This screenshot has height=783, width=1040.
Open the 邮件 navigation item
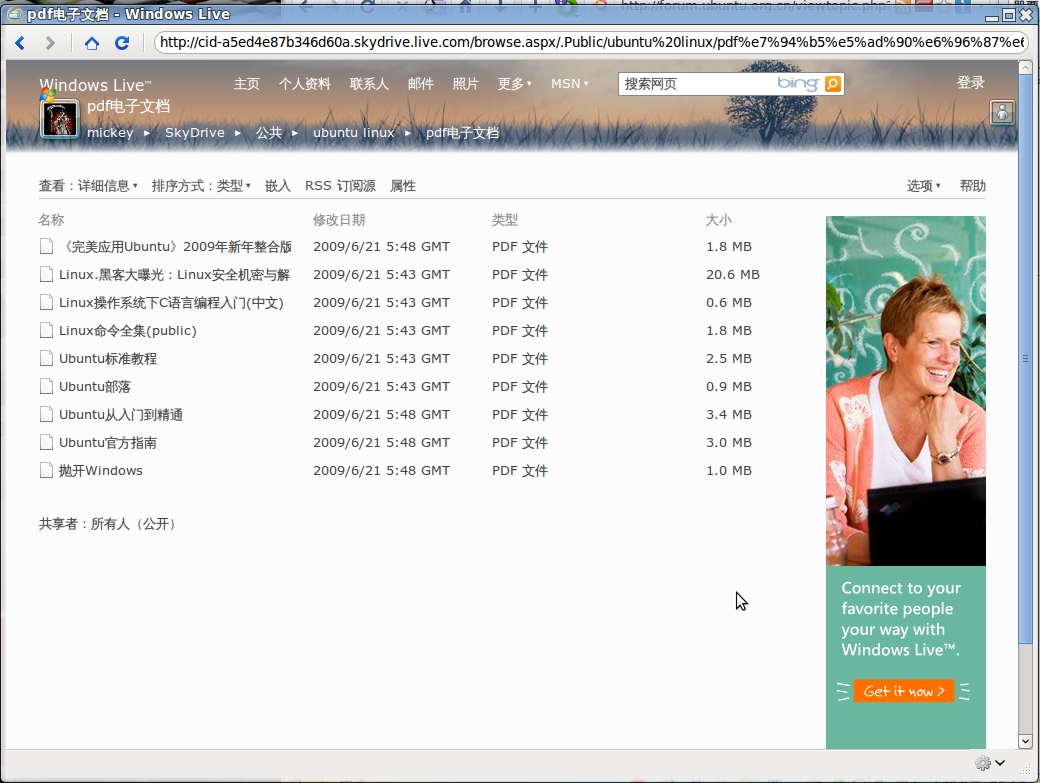[421, 84]
